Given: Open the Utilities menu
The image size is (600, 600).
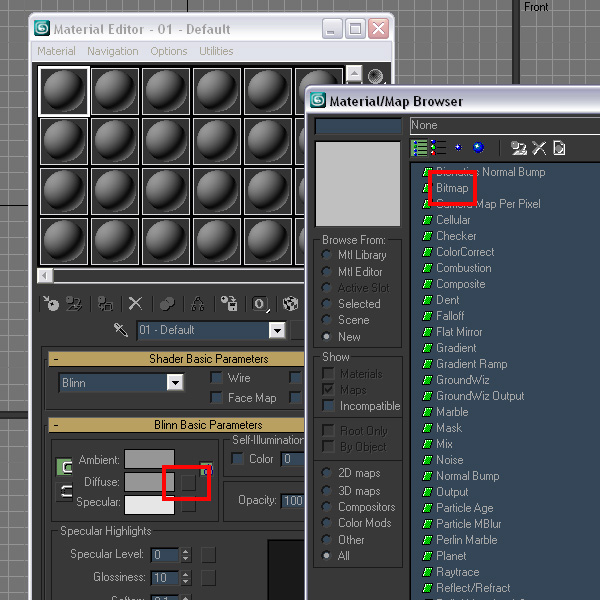Looking at the screenshot, I should (x=216, y=51).
